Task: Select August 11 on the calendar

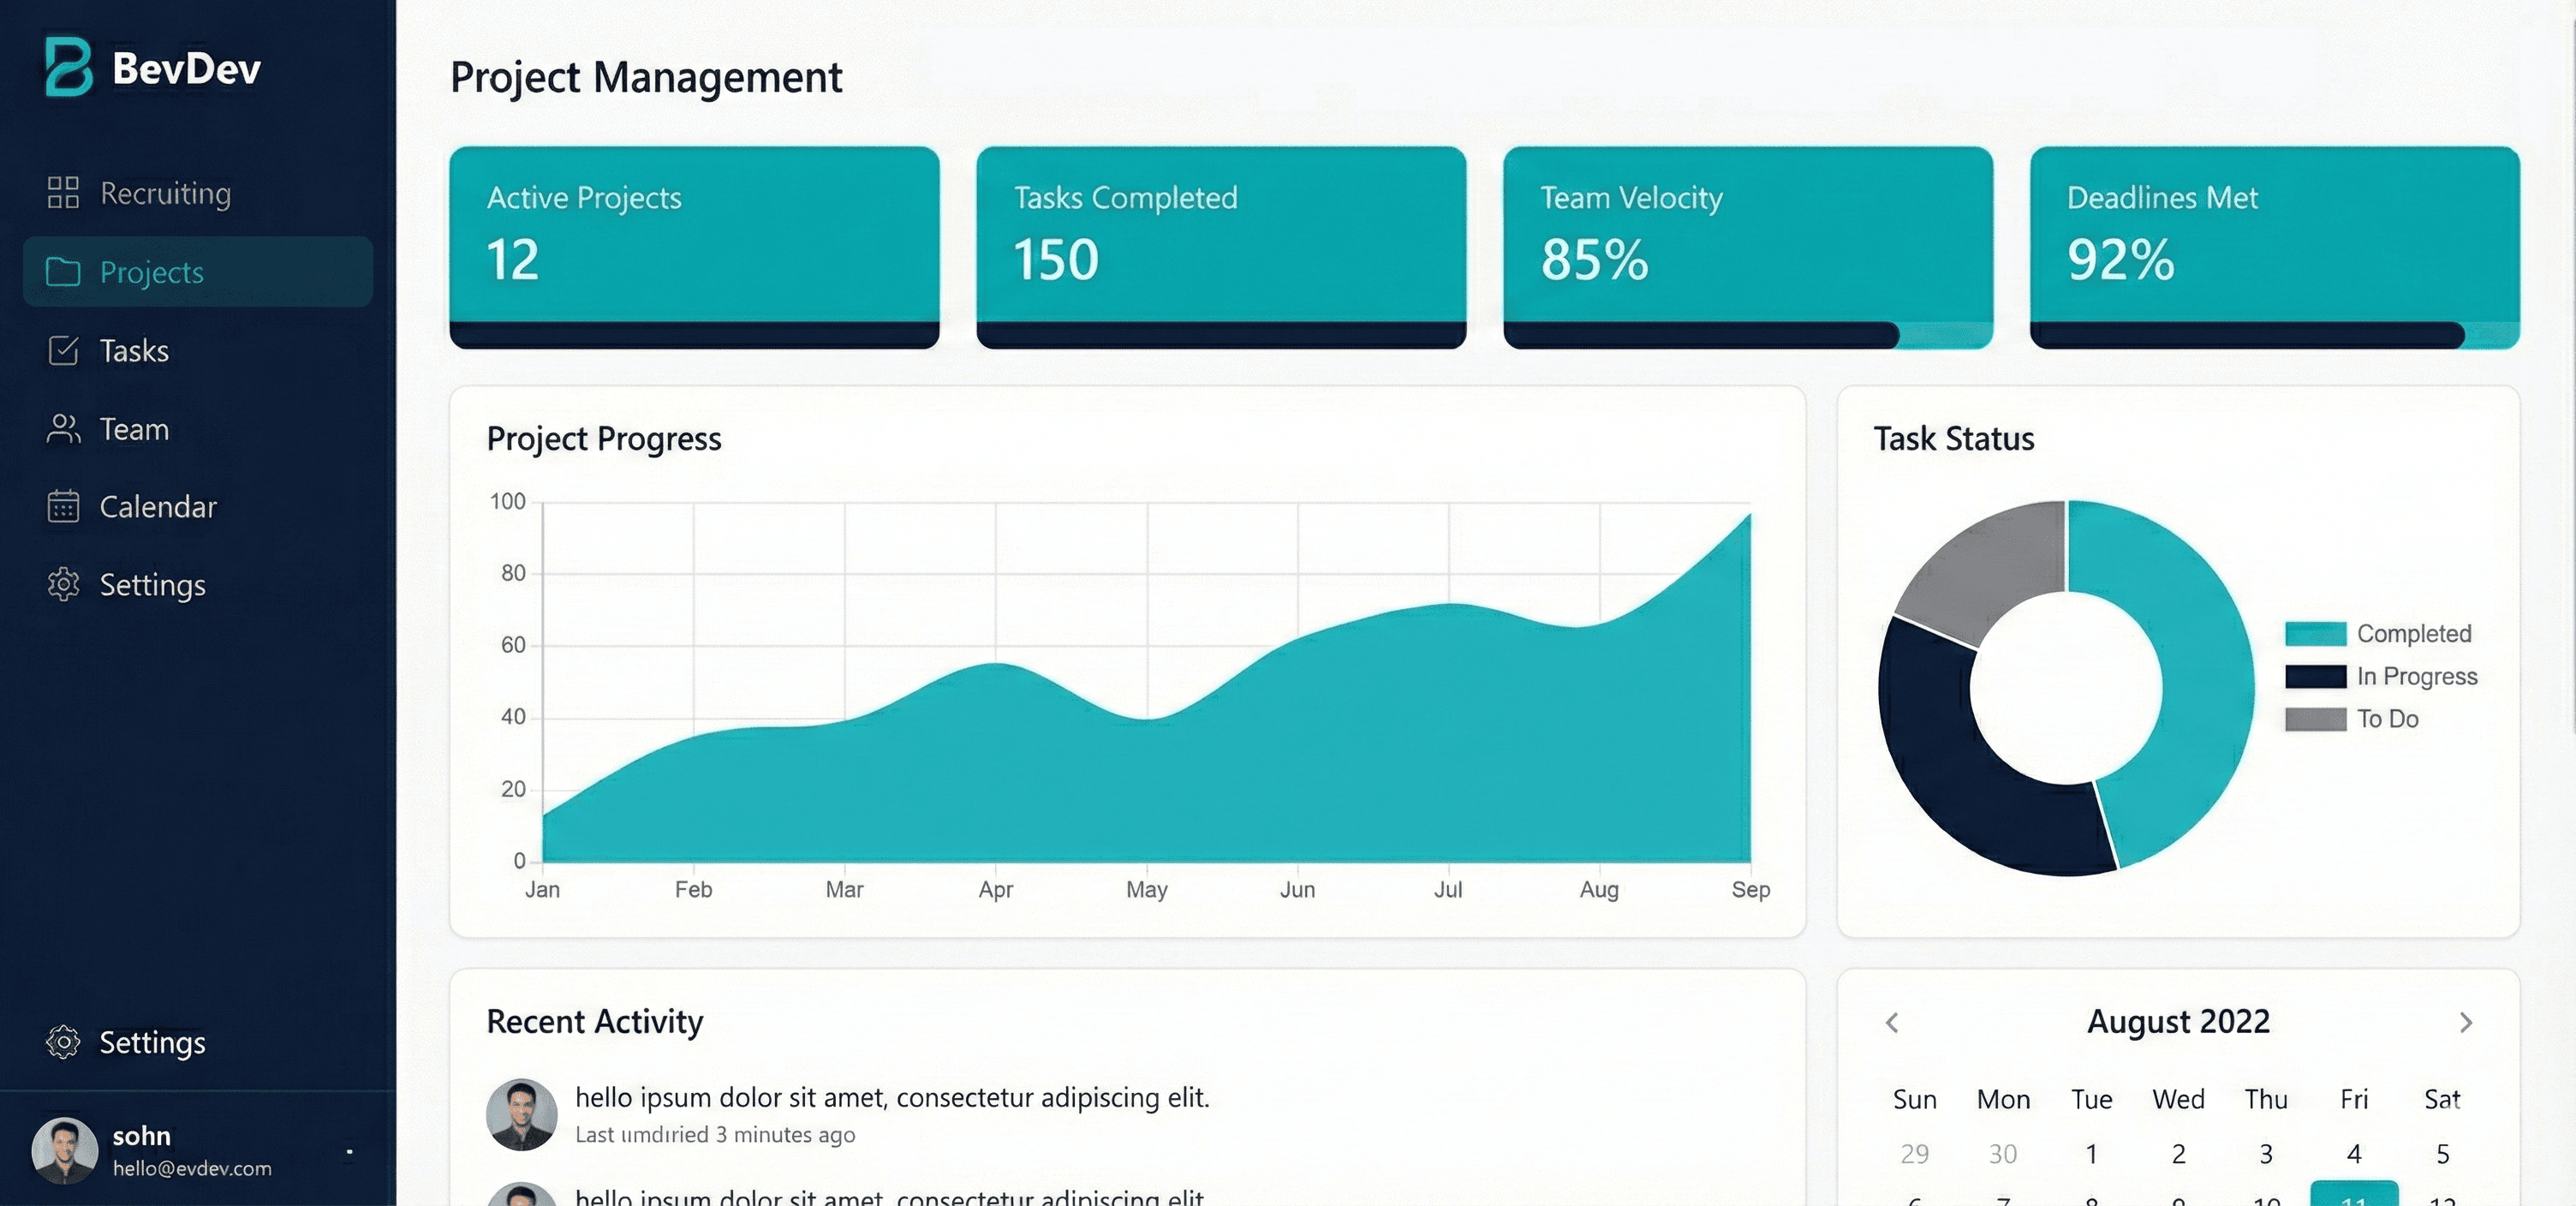Action: [2355, 1196]
